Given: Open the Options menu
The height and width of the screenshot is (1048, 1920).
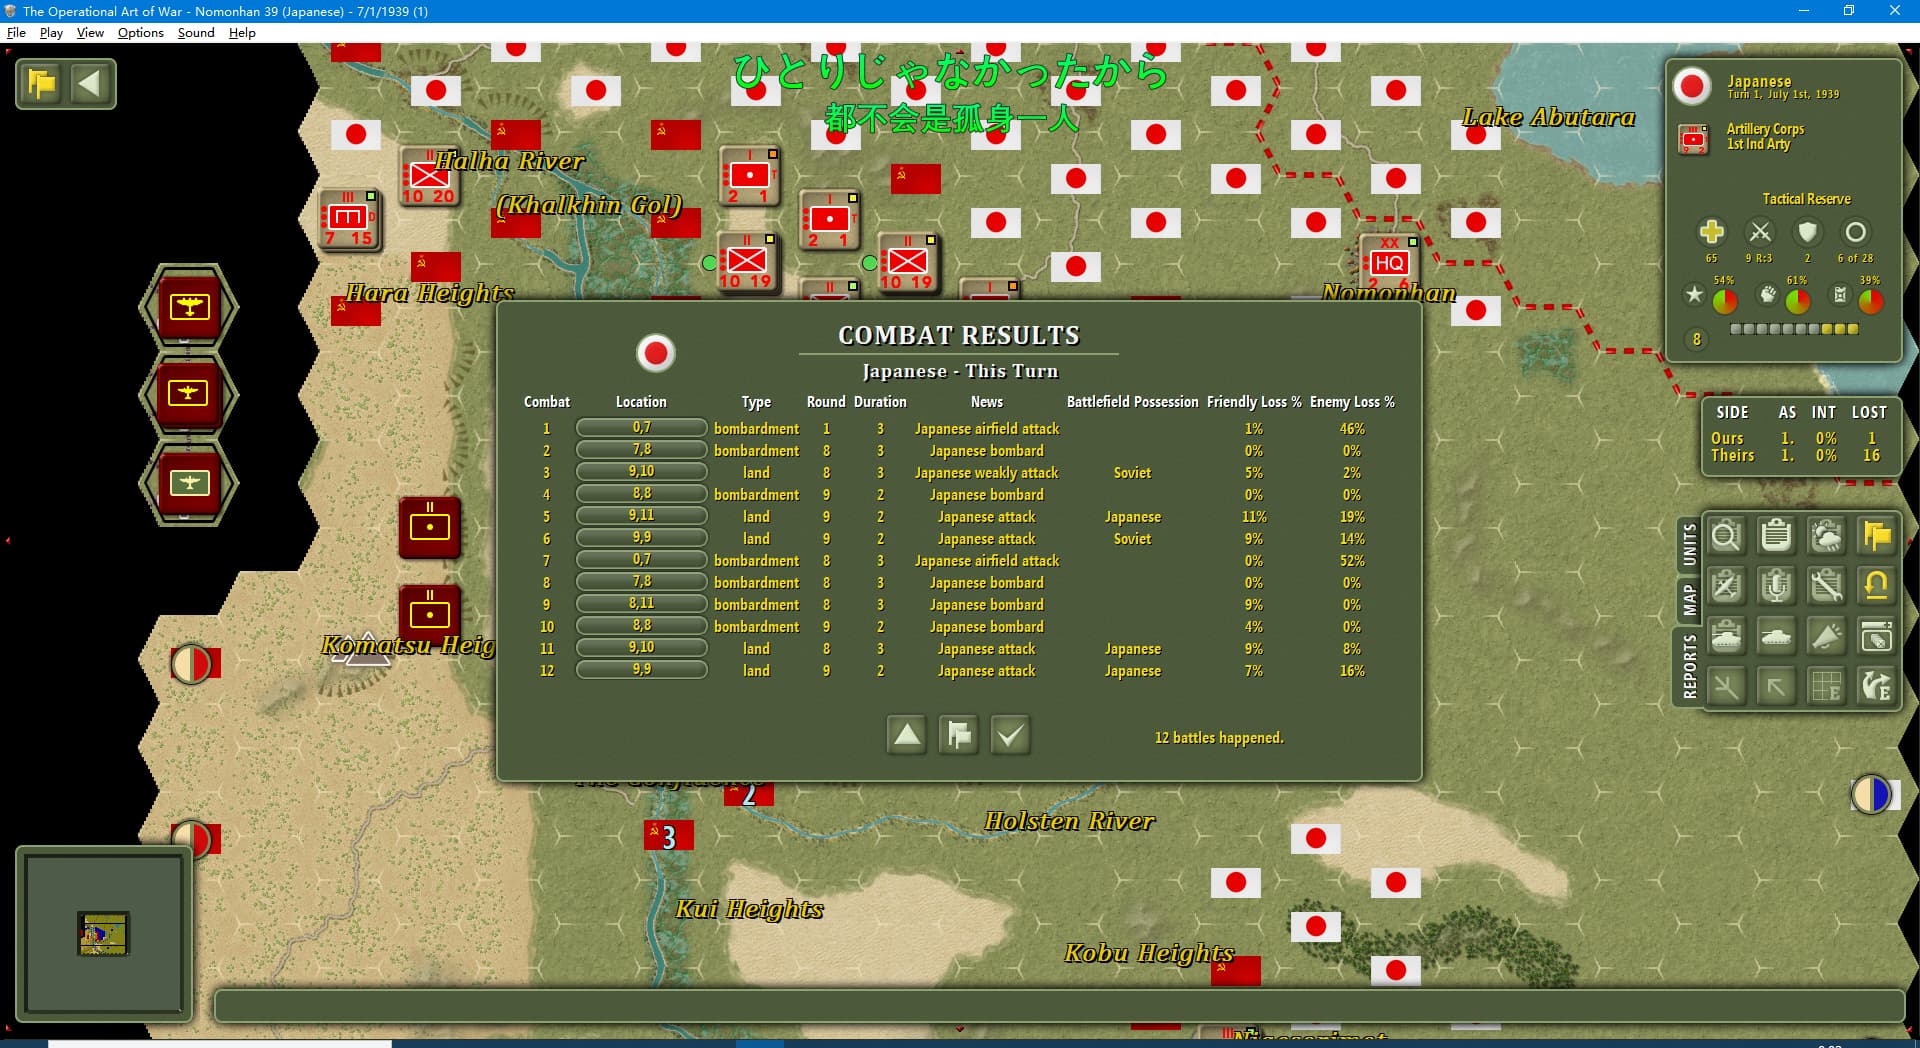Looking at the screenshot, I should (x=140, y=32).
